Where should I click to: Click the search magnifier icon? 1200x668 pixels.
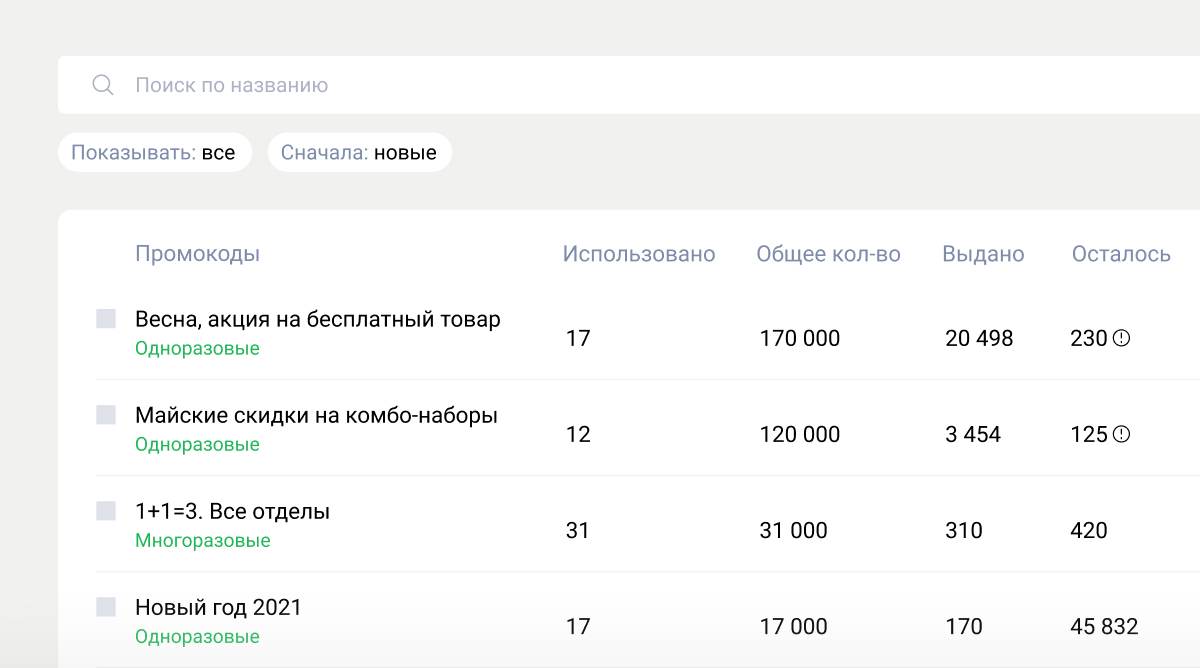point(103,85)
